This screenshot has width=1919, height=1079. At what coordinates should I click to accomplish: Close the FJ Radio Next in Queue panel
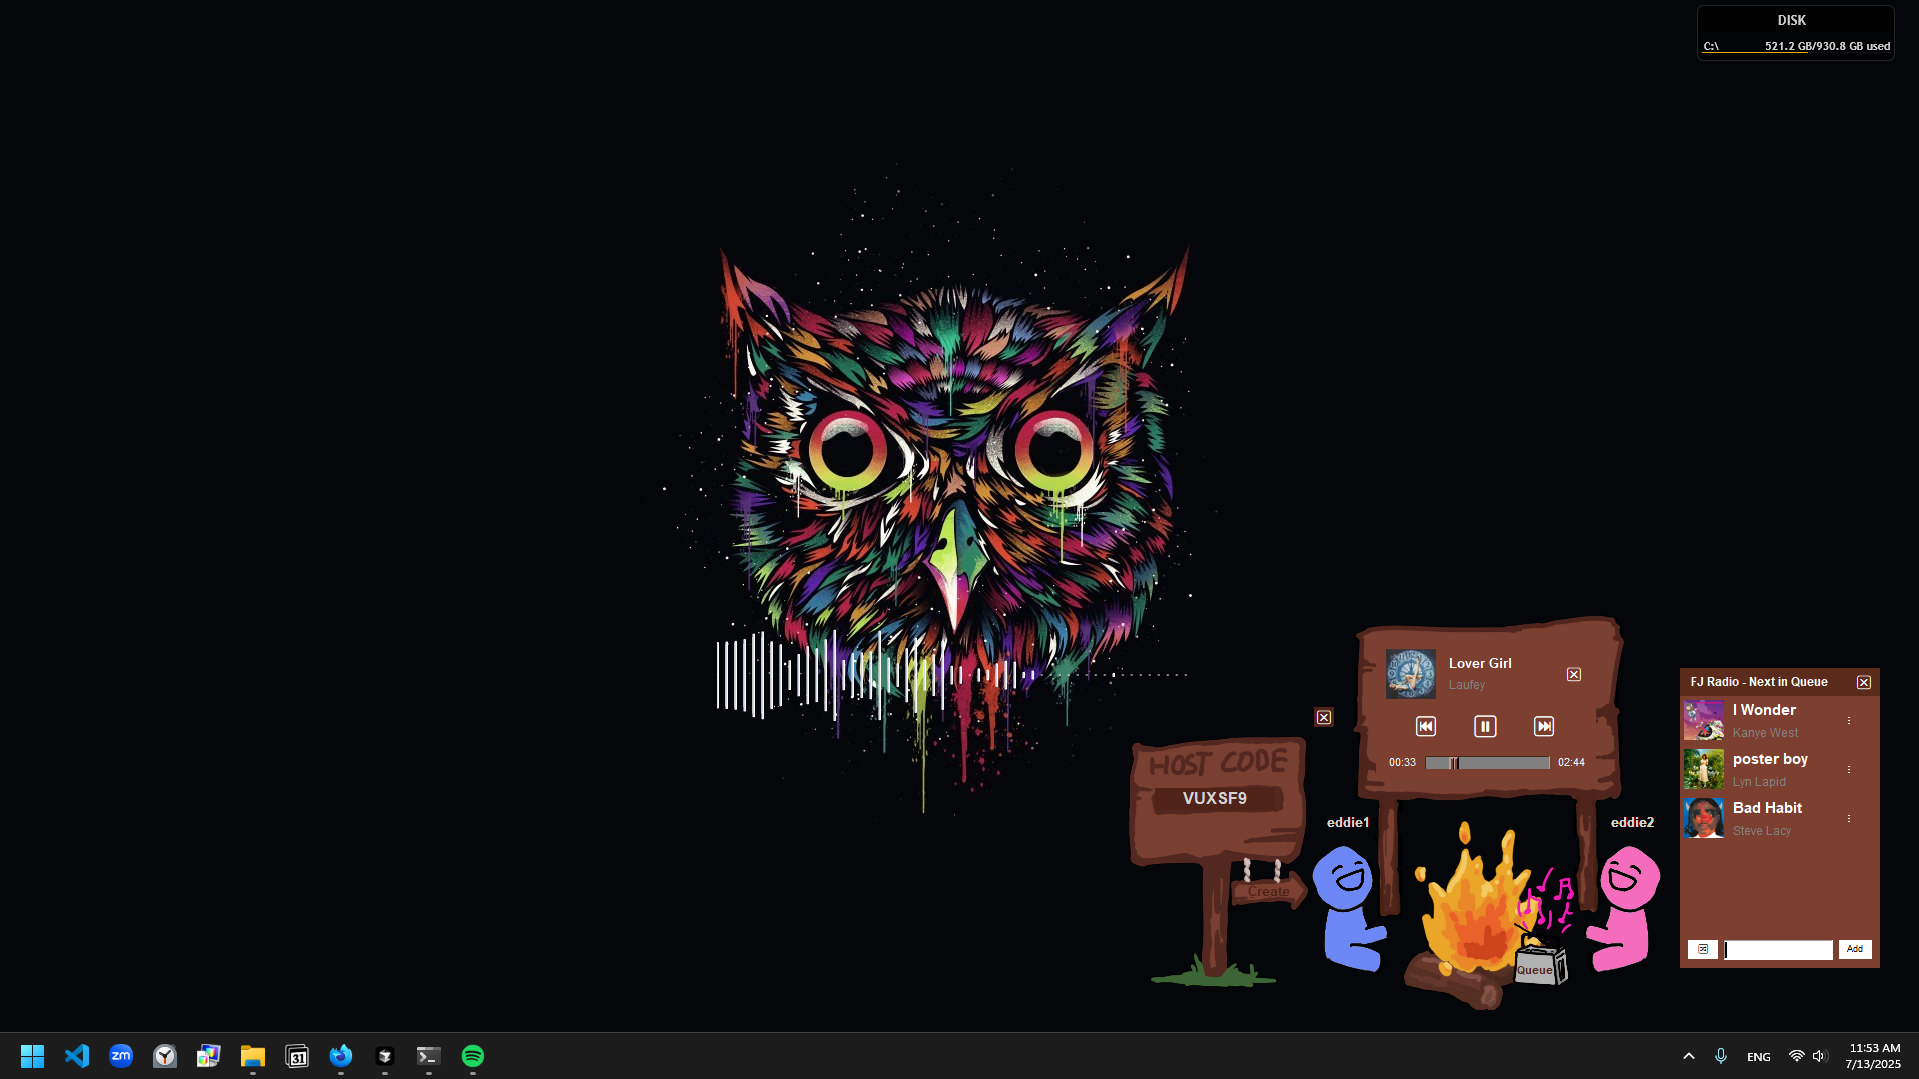click(1864, 682)
